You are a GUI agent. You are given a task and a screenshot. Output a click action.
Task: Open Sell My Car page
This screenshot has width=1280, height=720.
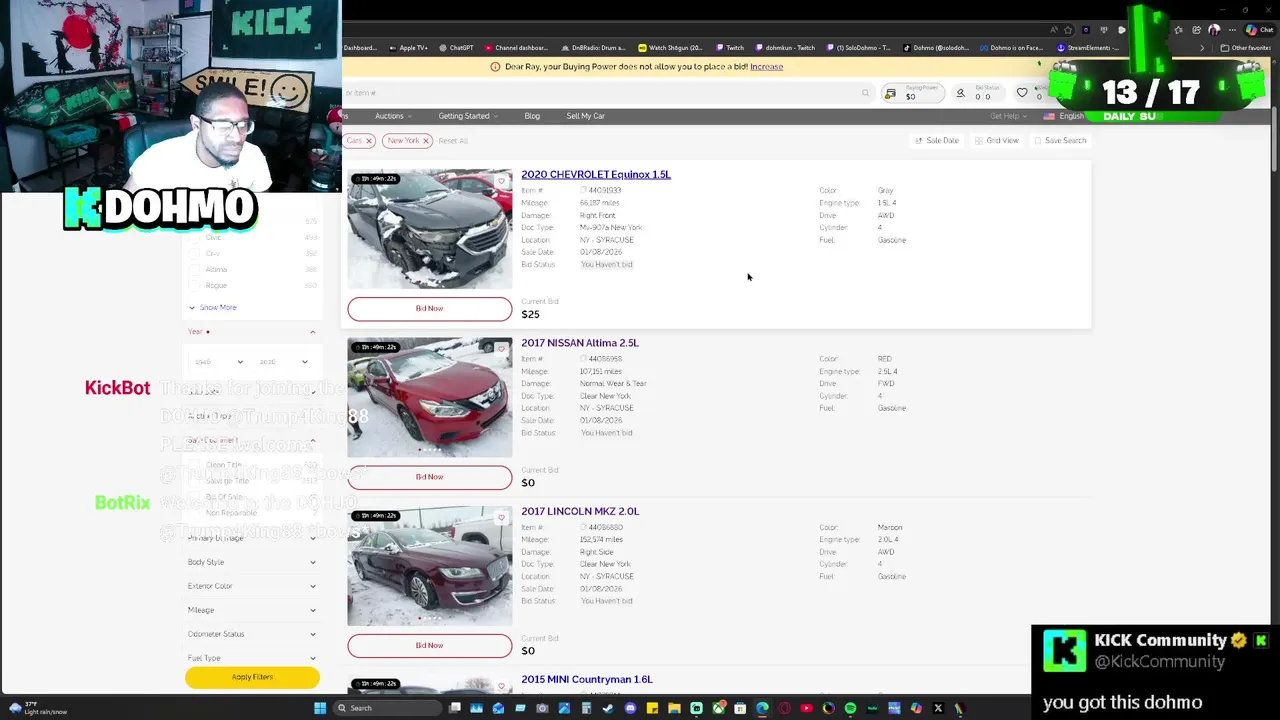[x=585, y=116]
